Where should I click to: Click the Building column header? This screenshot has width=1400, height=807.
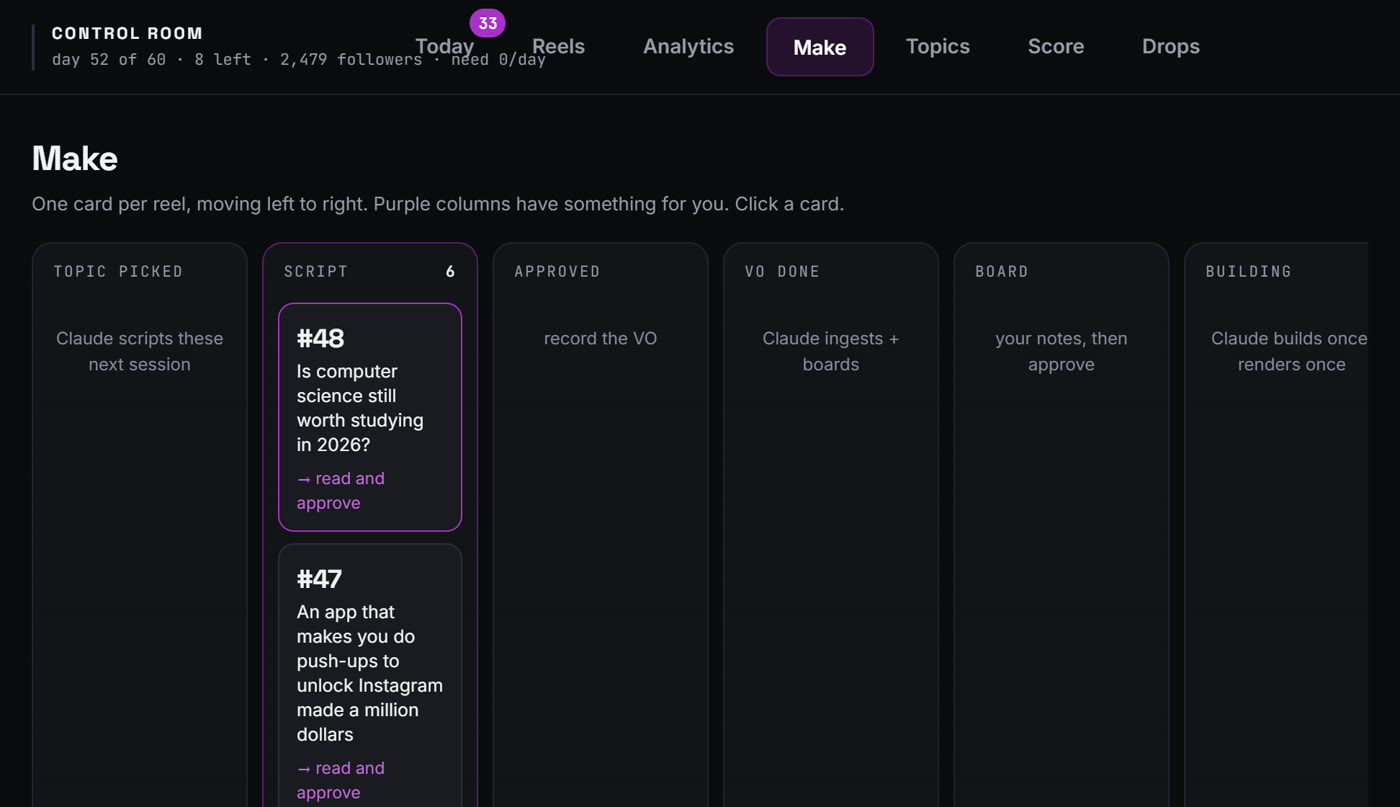pos(1249,271)
